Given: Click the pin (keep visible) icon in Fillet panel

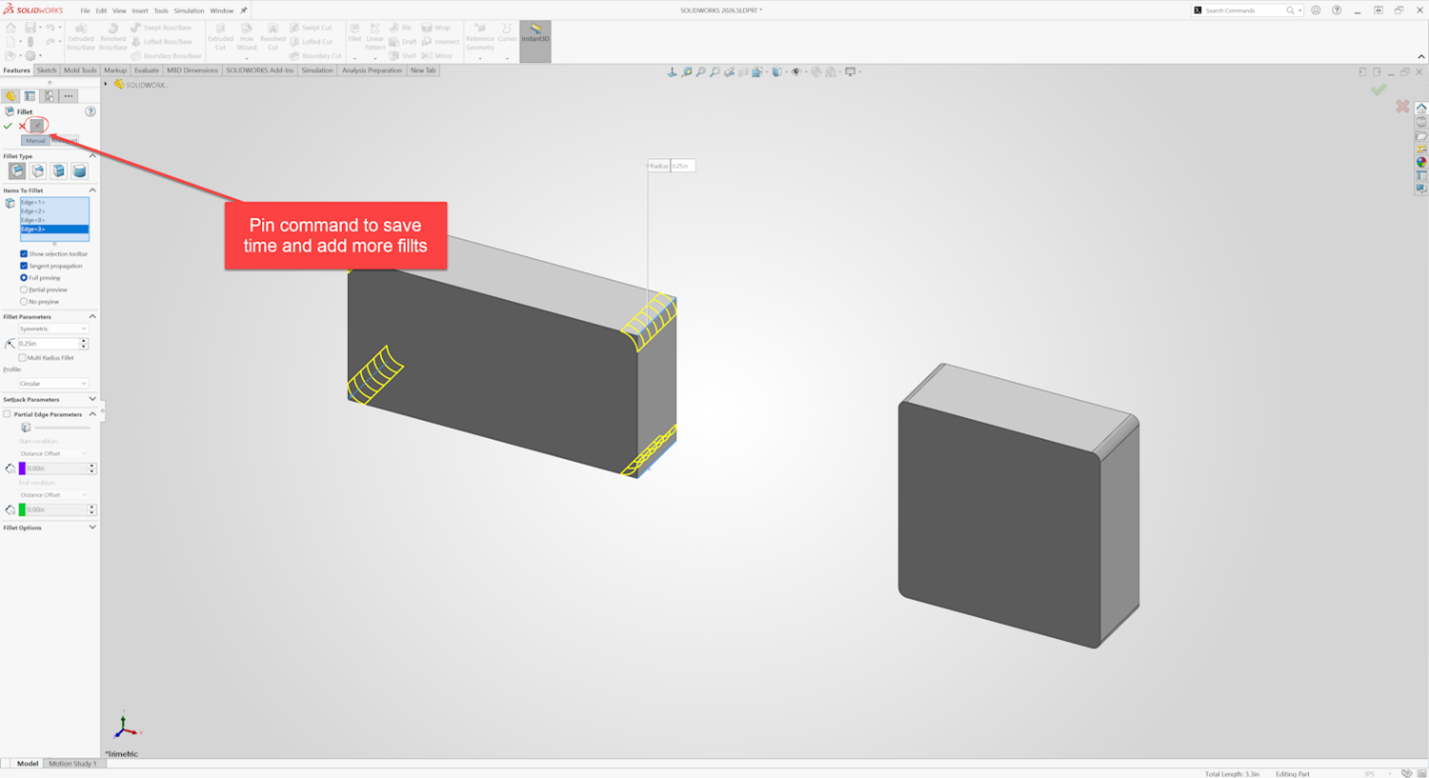Looking at the screenshot, I should point(37,125).
